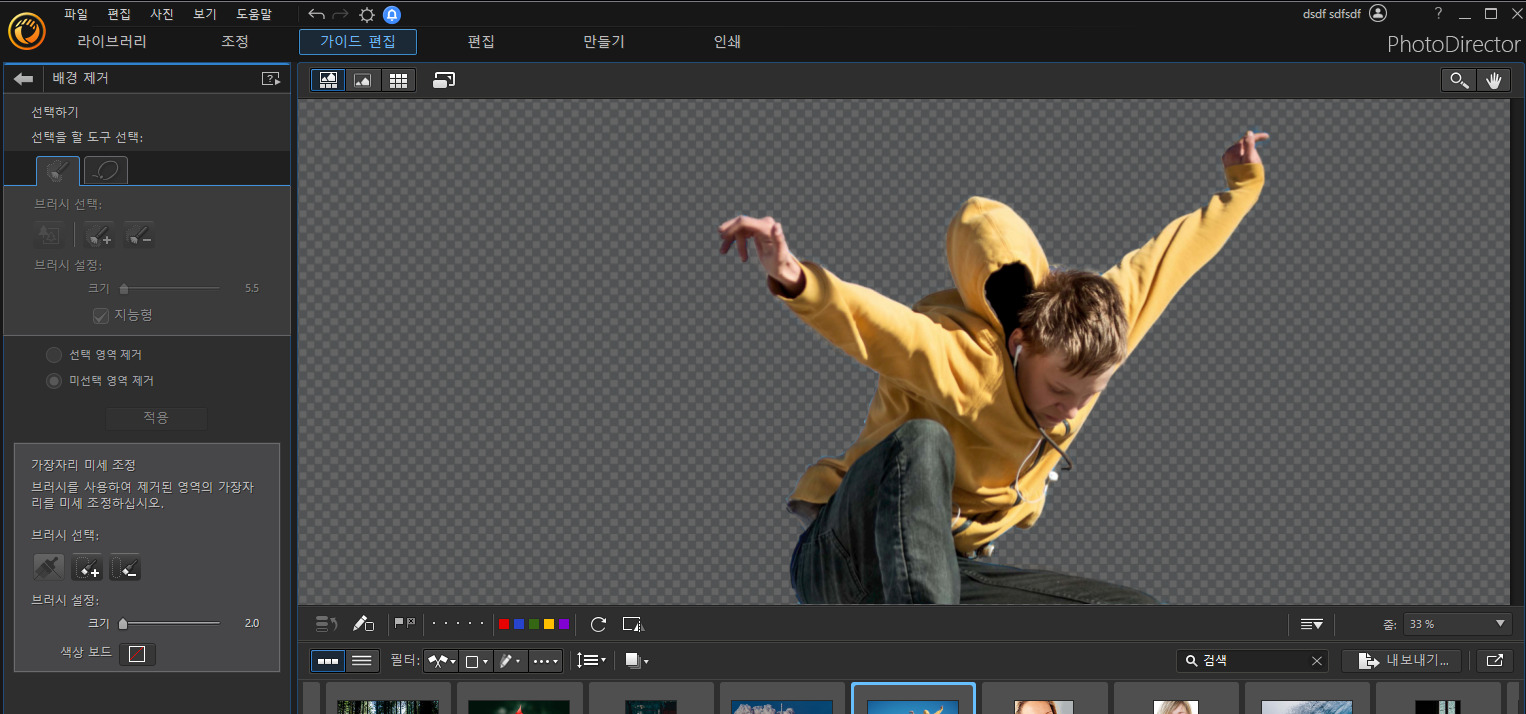Switch filmstrip to list view
This screenshot has width=1526, height=714.
[x=362, y=660]
